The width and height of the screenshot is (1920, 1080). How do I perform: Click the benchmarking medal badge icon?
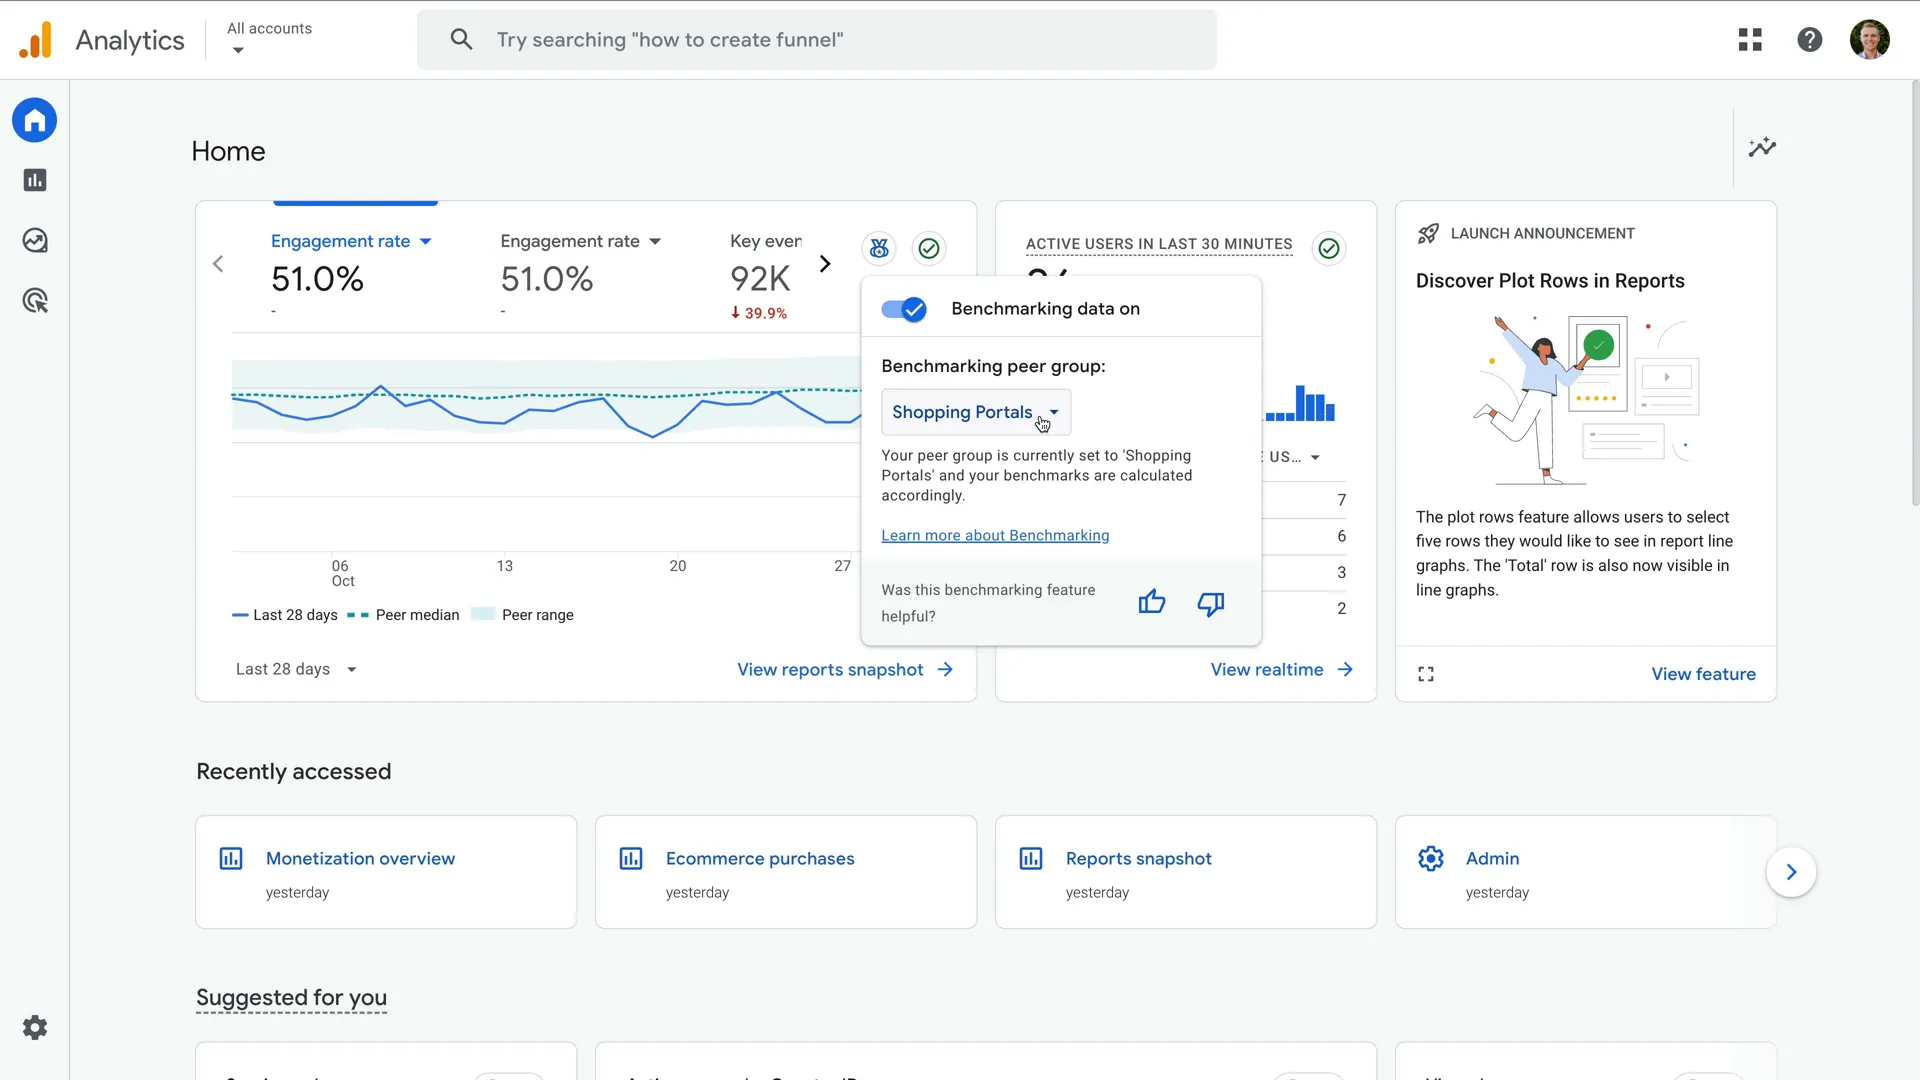coord(879,248)
